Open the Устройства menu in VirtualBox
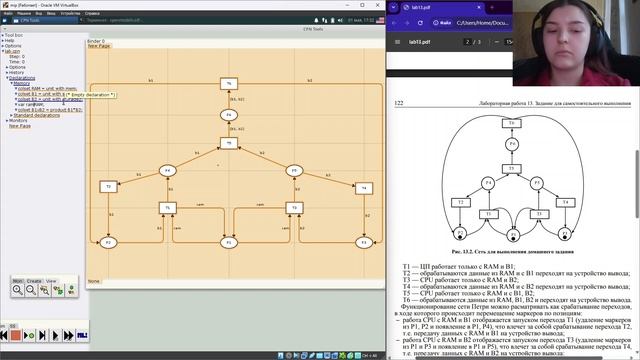640x360 pixels. [70, 13]
